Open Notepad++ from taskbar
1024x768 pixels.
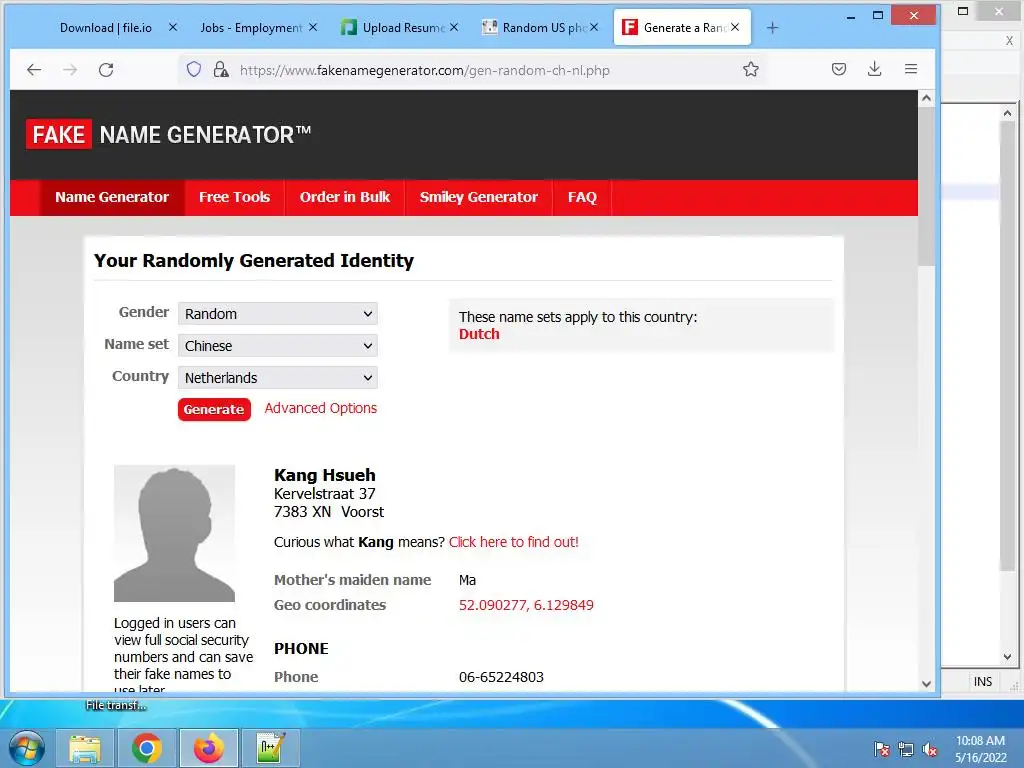point(270,748)
